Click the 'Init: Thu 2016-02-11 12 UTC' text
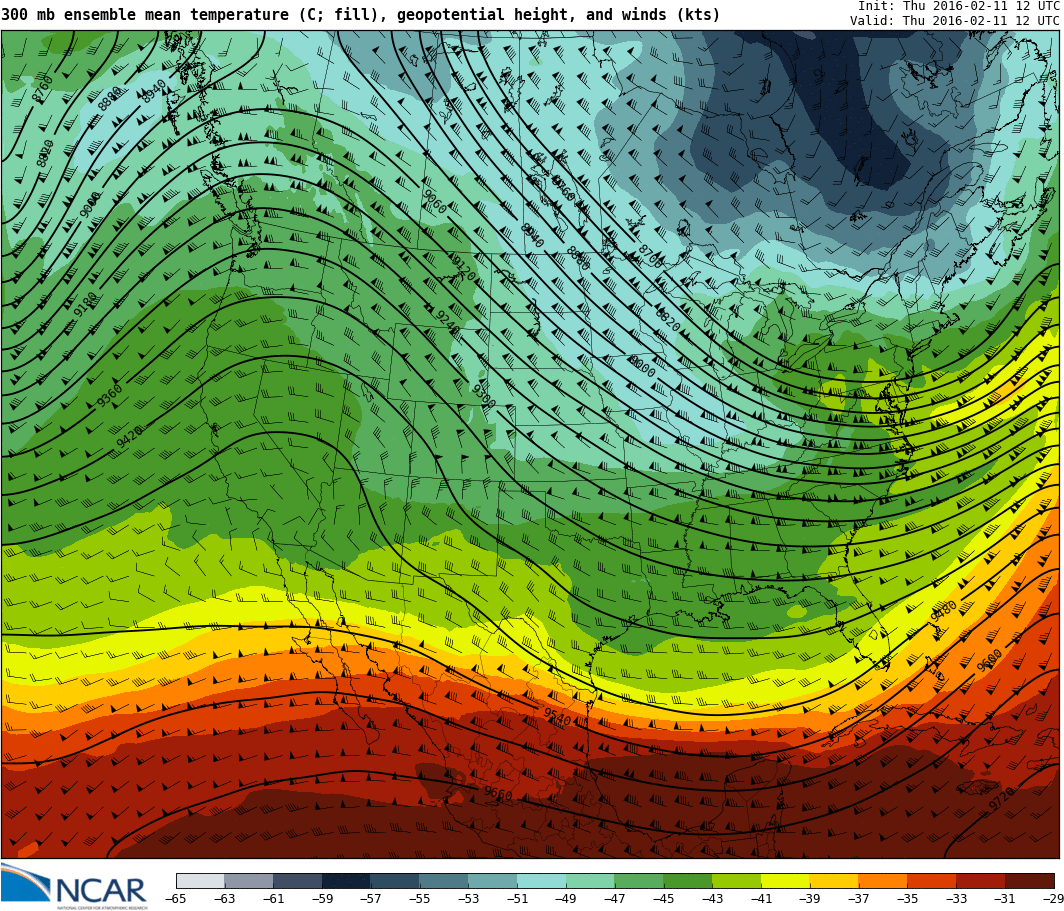This screenshot has height=911, width=1064. [x=958, y=5]
